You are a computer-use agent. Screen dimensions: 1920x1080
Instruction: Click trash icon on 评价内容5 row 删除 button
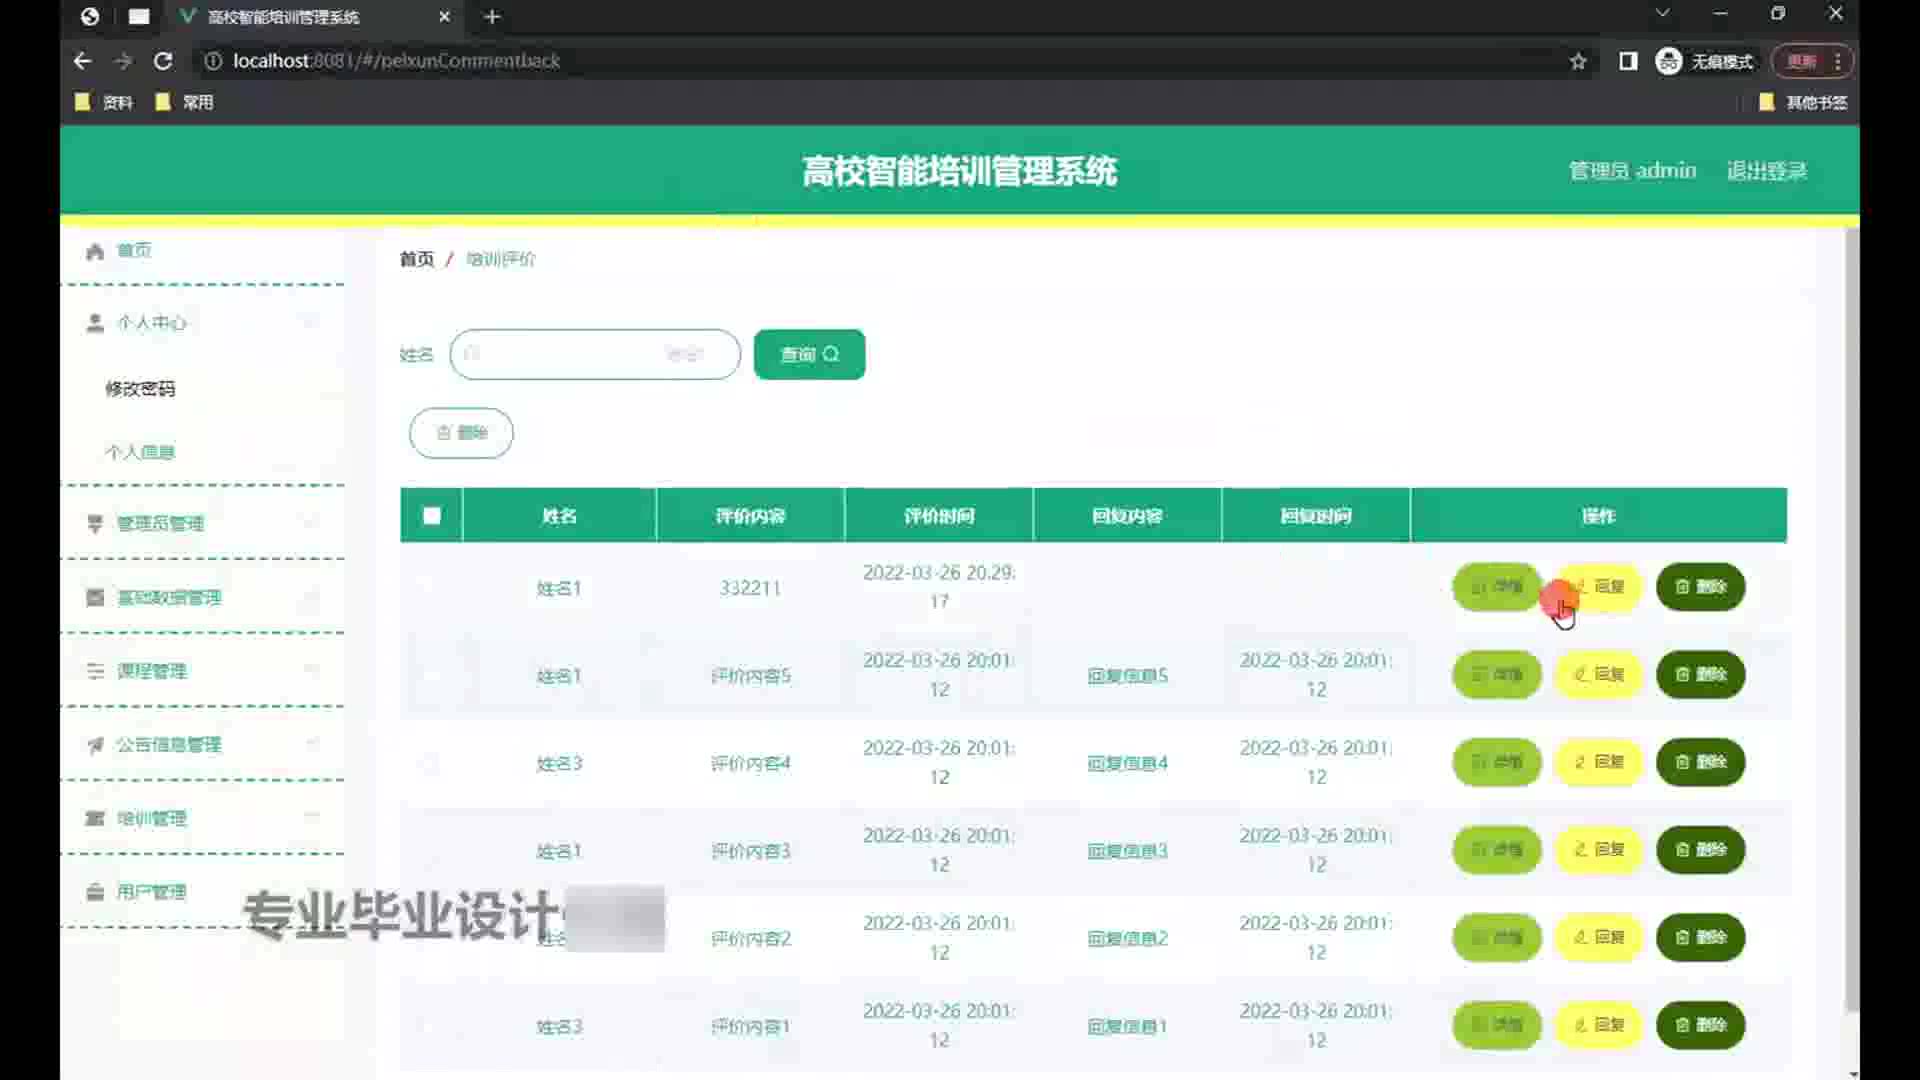pos(1683,675)
